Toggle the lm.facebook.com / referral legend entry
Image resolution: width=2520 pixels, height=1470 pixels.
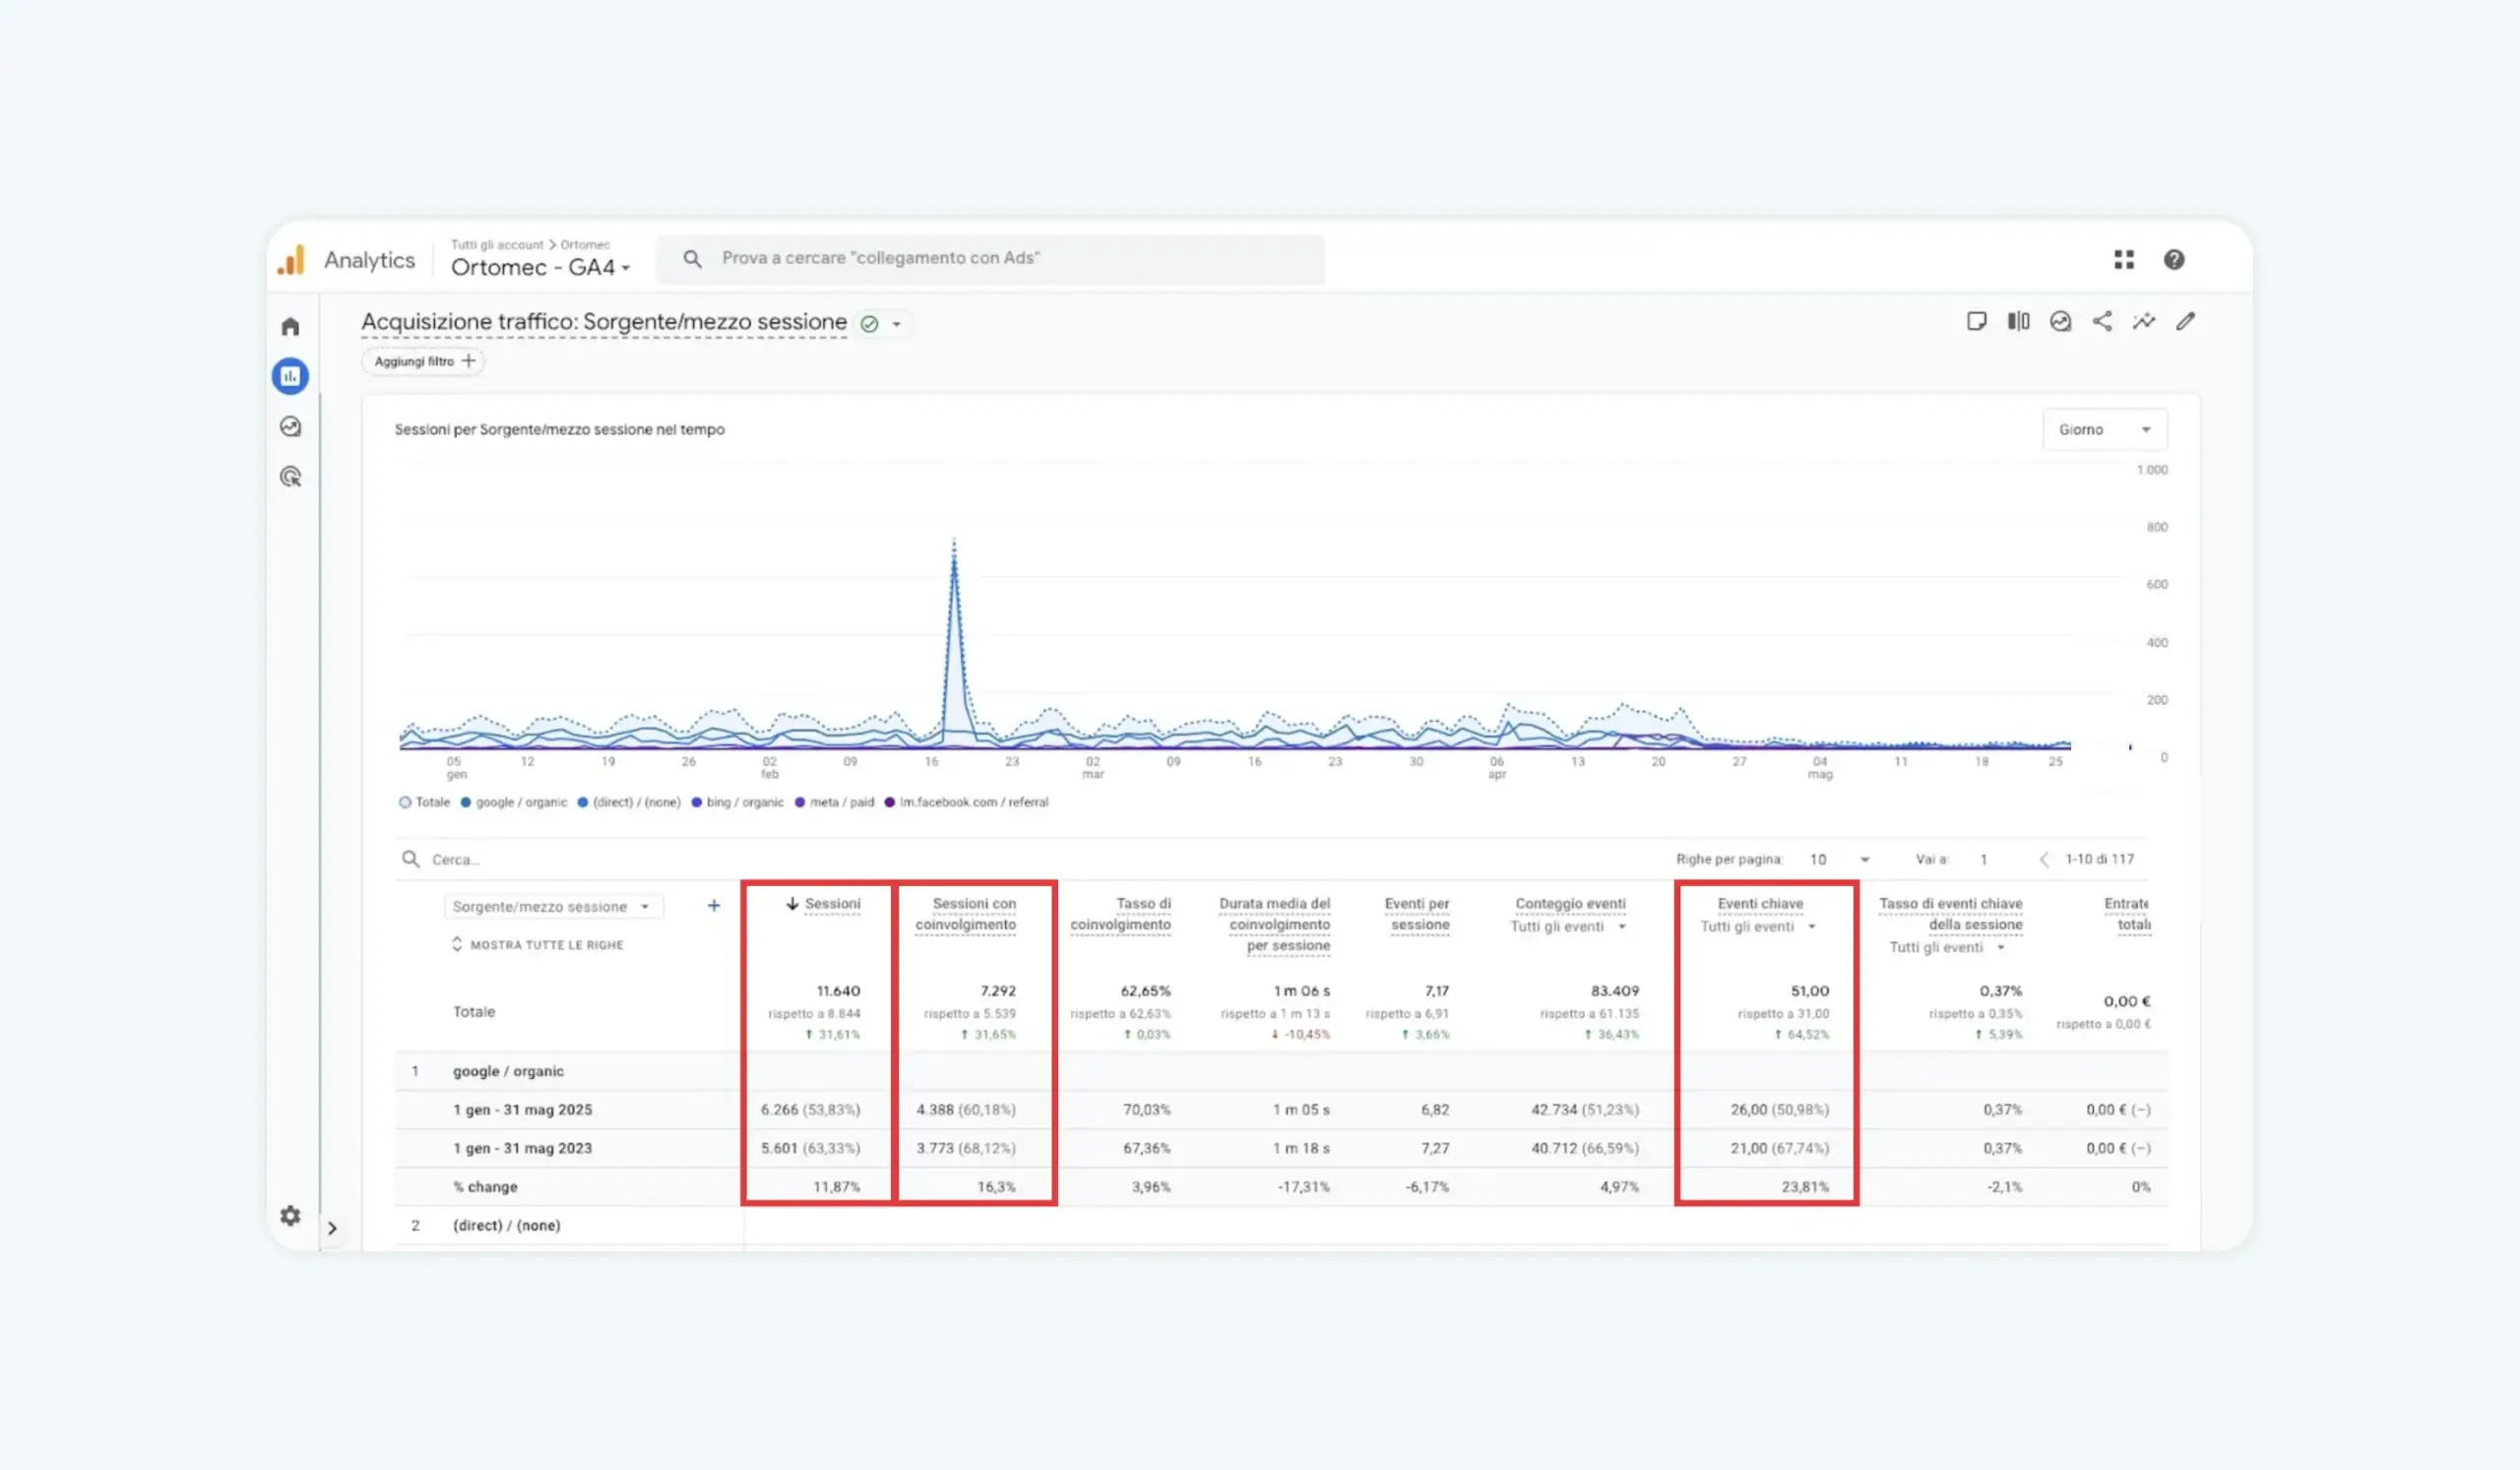coord(966,803)
